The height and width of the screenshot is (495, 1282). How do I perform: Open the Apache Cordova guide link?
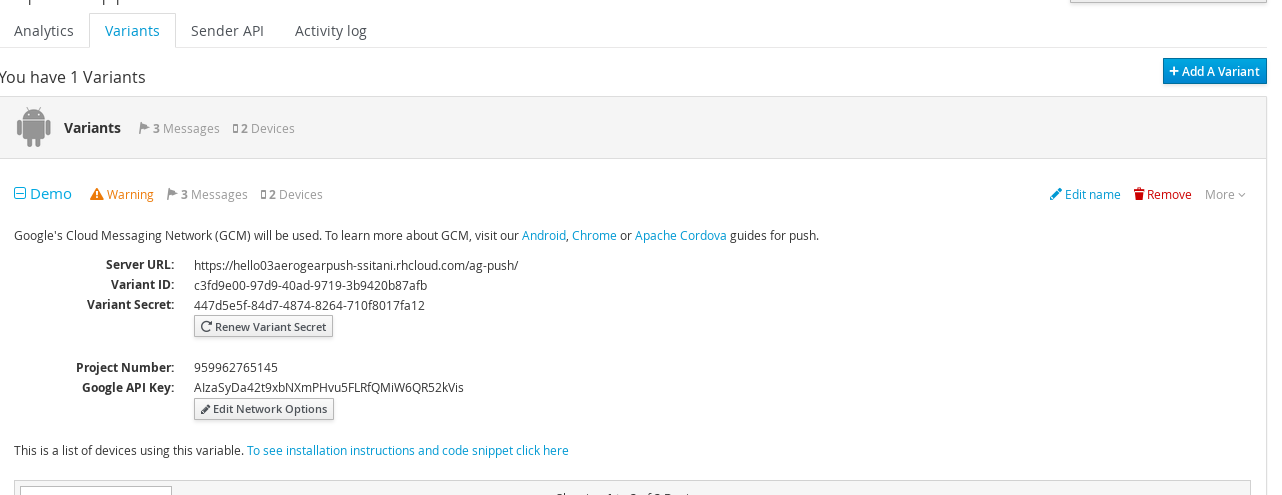(680, 236)
